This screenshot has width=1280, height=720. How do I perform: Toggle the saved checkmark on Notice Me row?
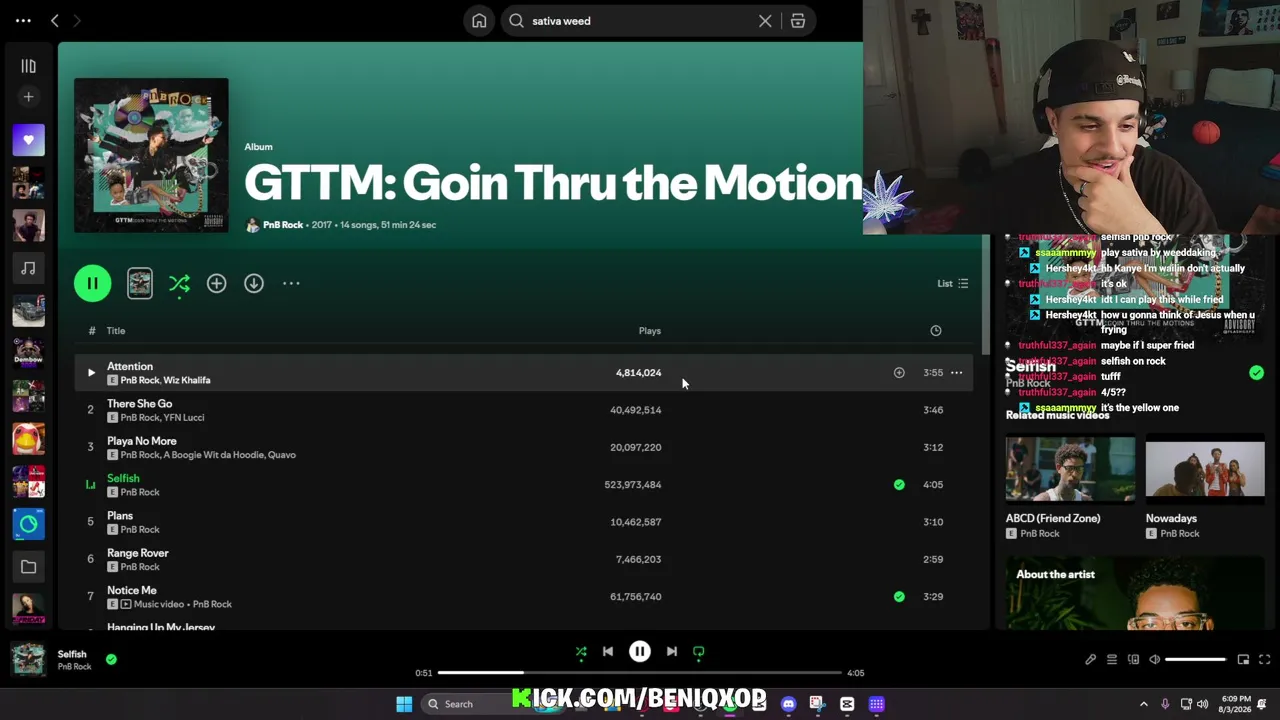click(x=899, y=597)
